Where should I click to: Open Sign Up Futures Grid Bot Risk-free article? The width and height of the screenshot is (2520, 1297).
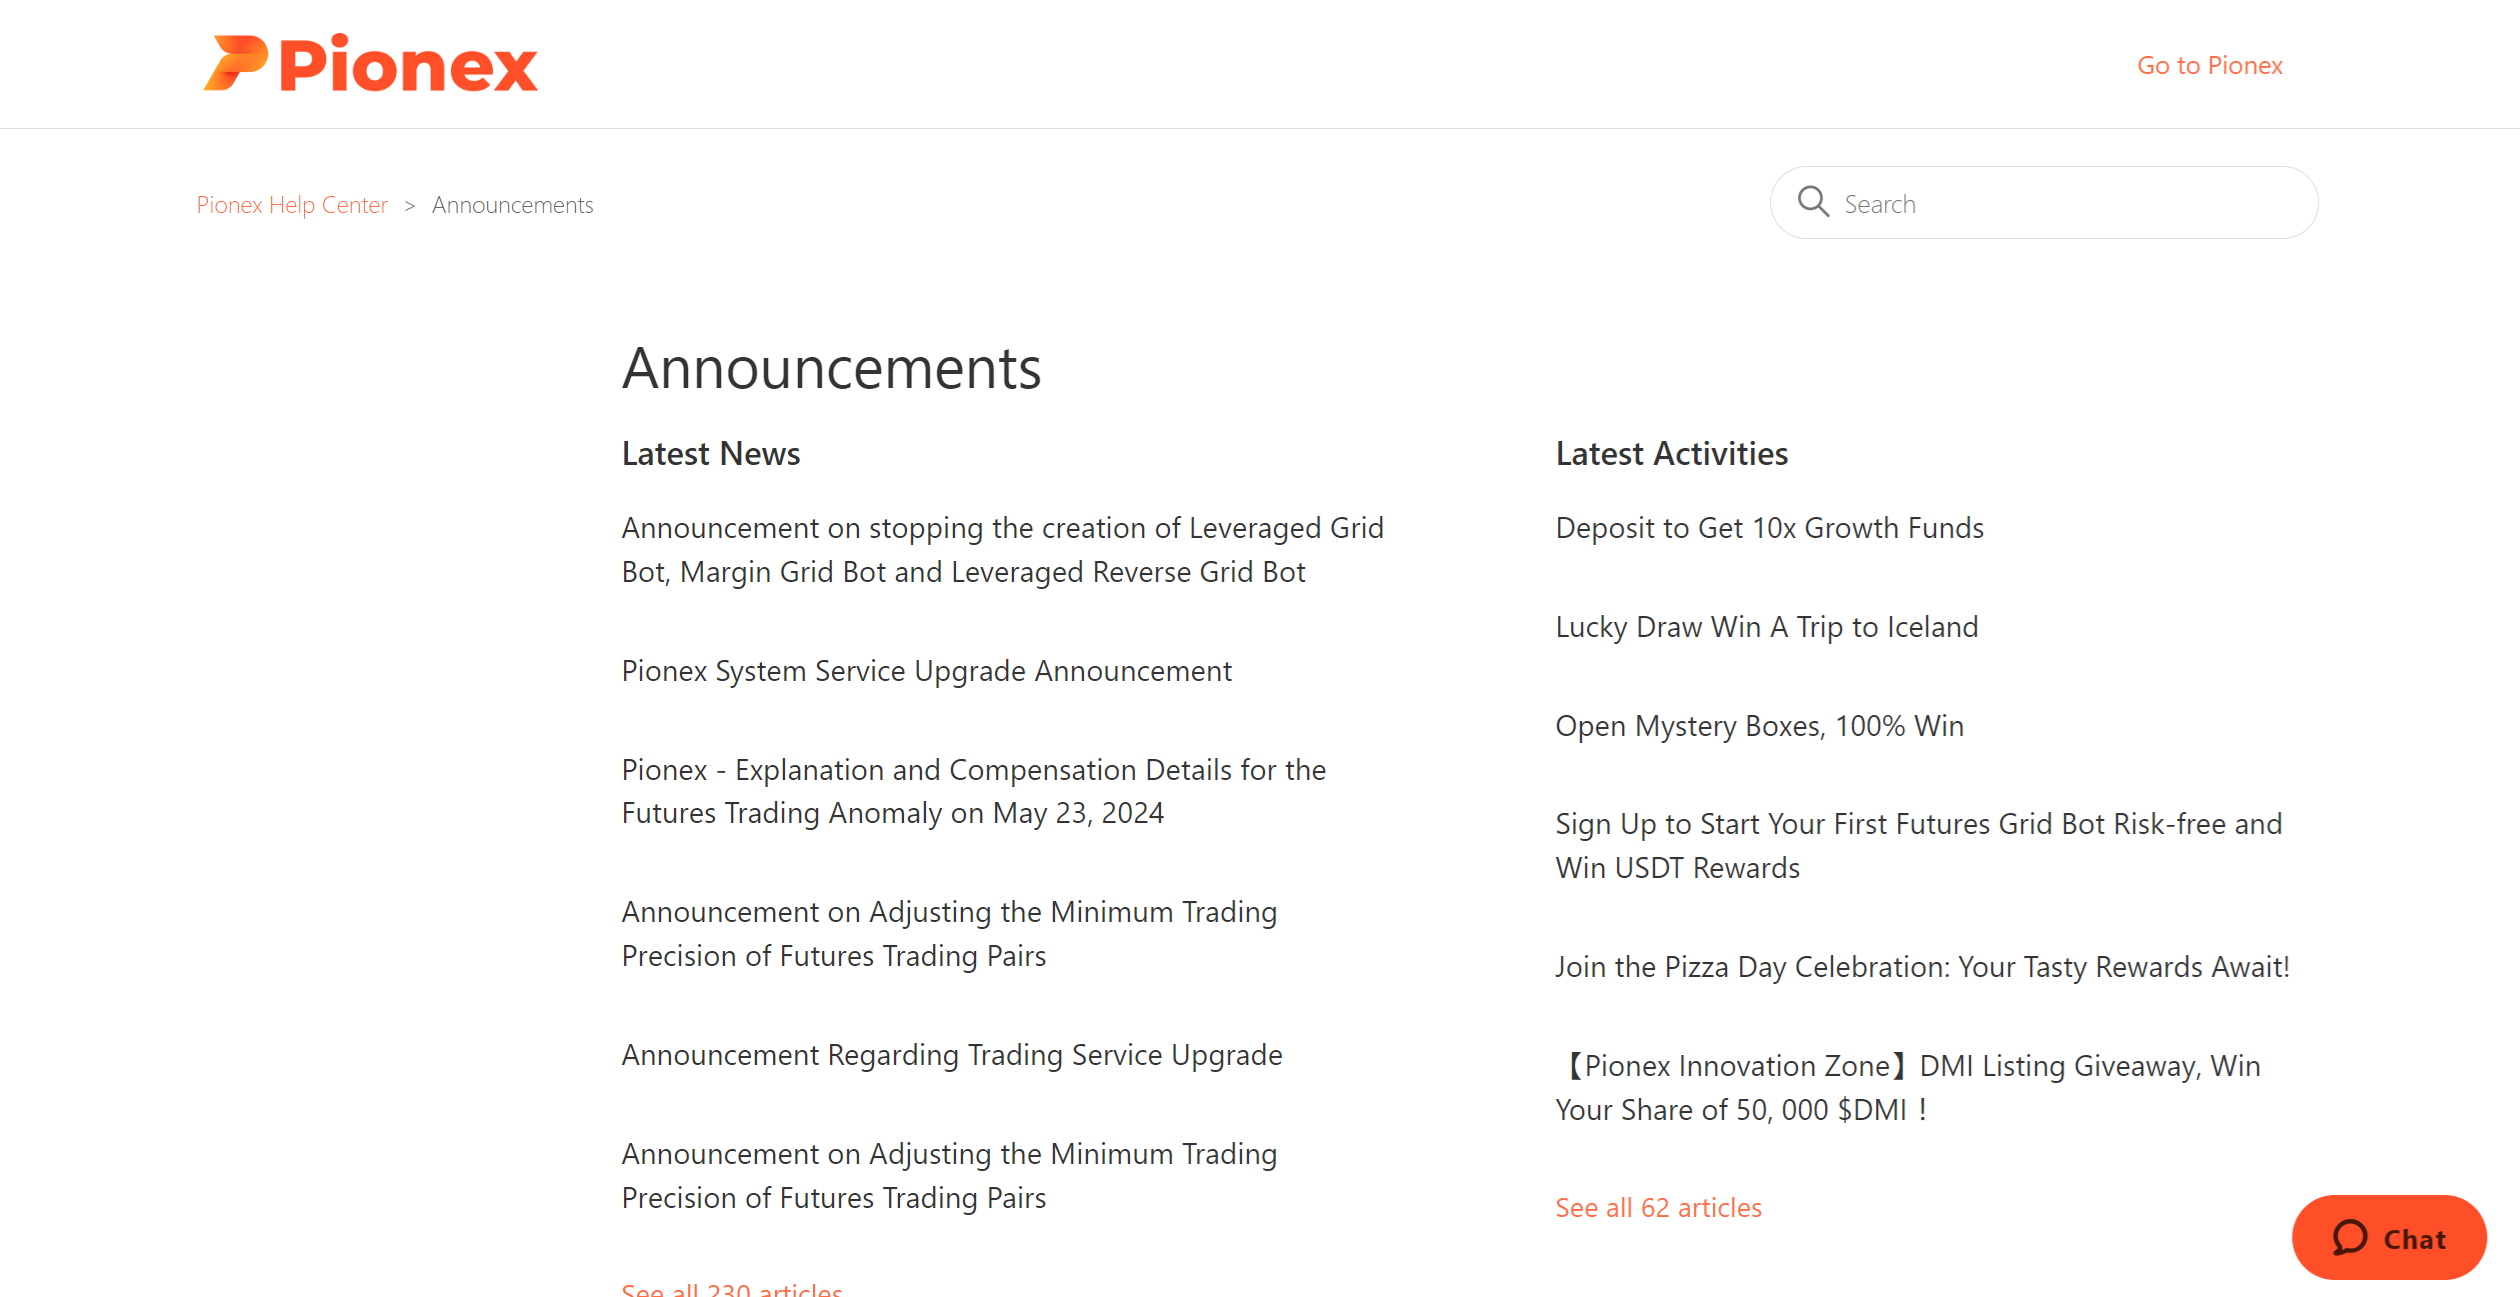(1918, 846)
